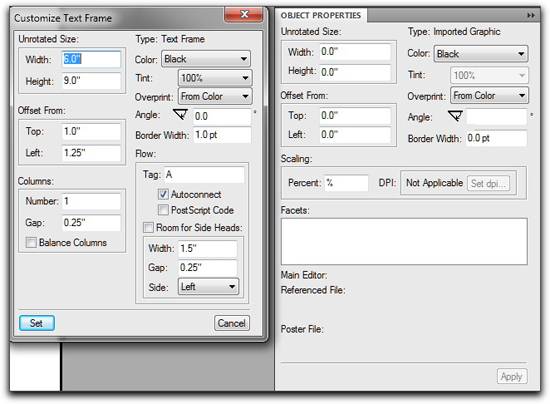Click the Facets list box
The height and width of the screenshot is (404, 550).
tap(404, 241)
